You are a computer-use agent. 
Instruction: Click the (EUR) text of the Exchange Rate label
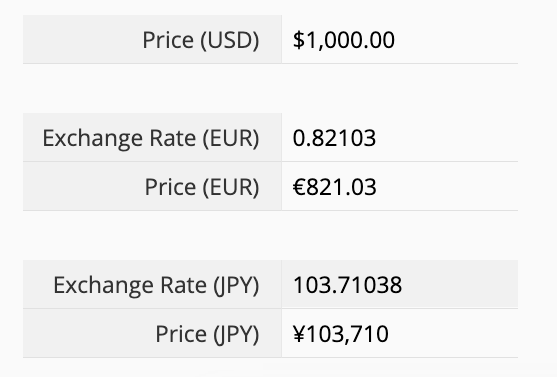(231, 138)
